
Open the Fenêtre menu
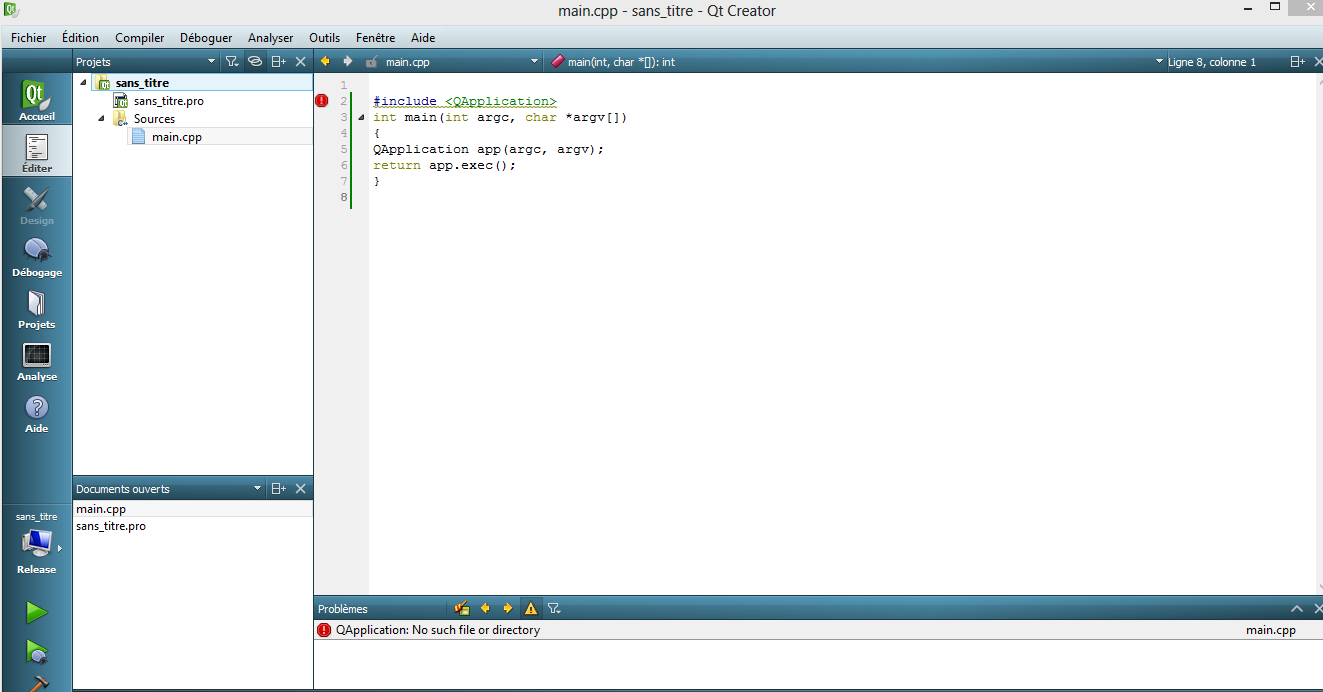tap(375, 38)
